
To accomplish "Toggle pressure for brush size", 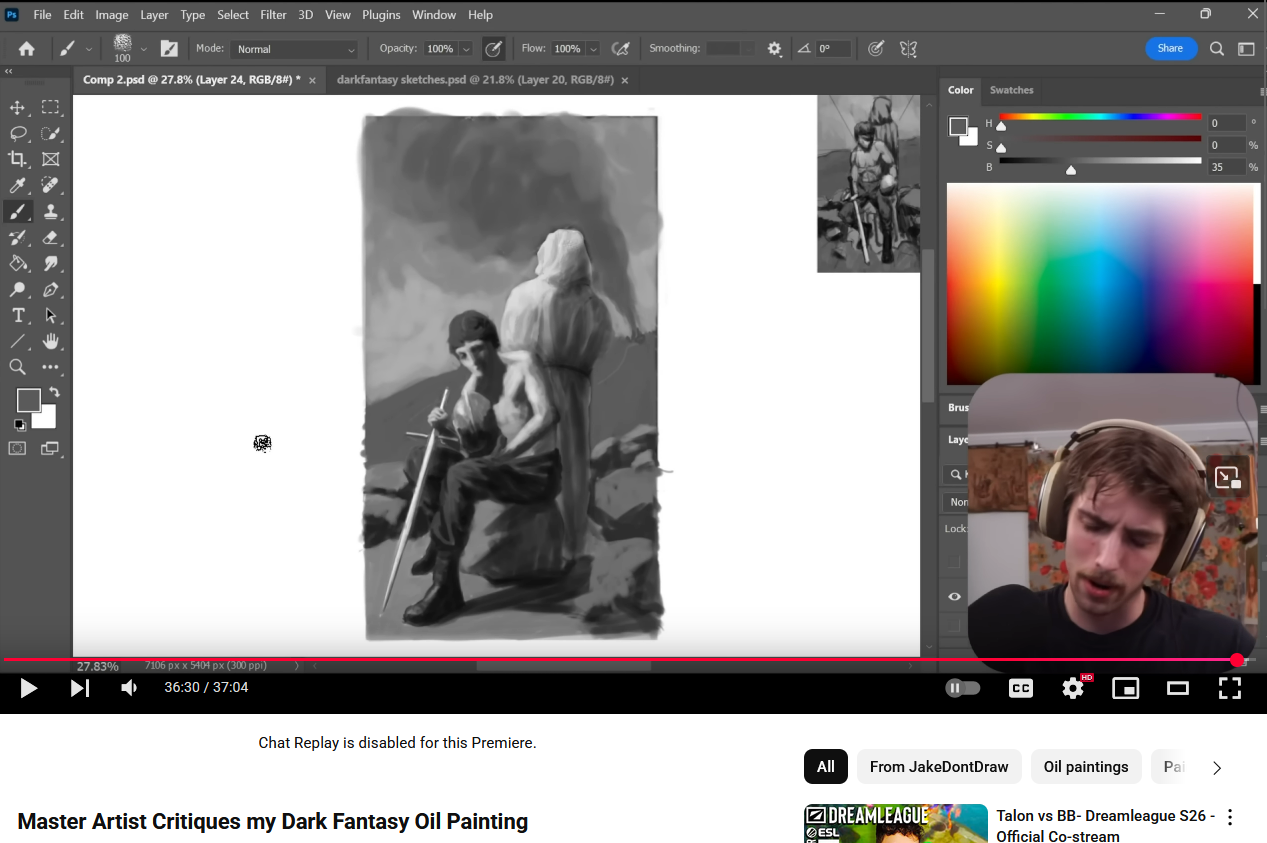I will click(876, 48).
